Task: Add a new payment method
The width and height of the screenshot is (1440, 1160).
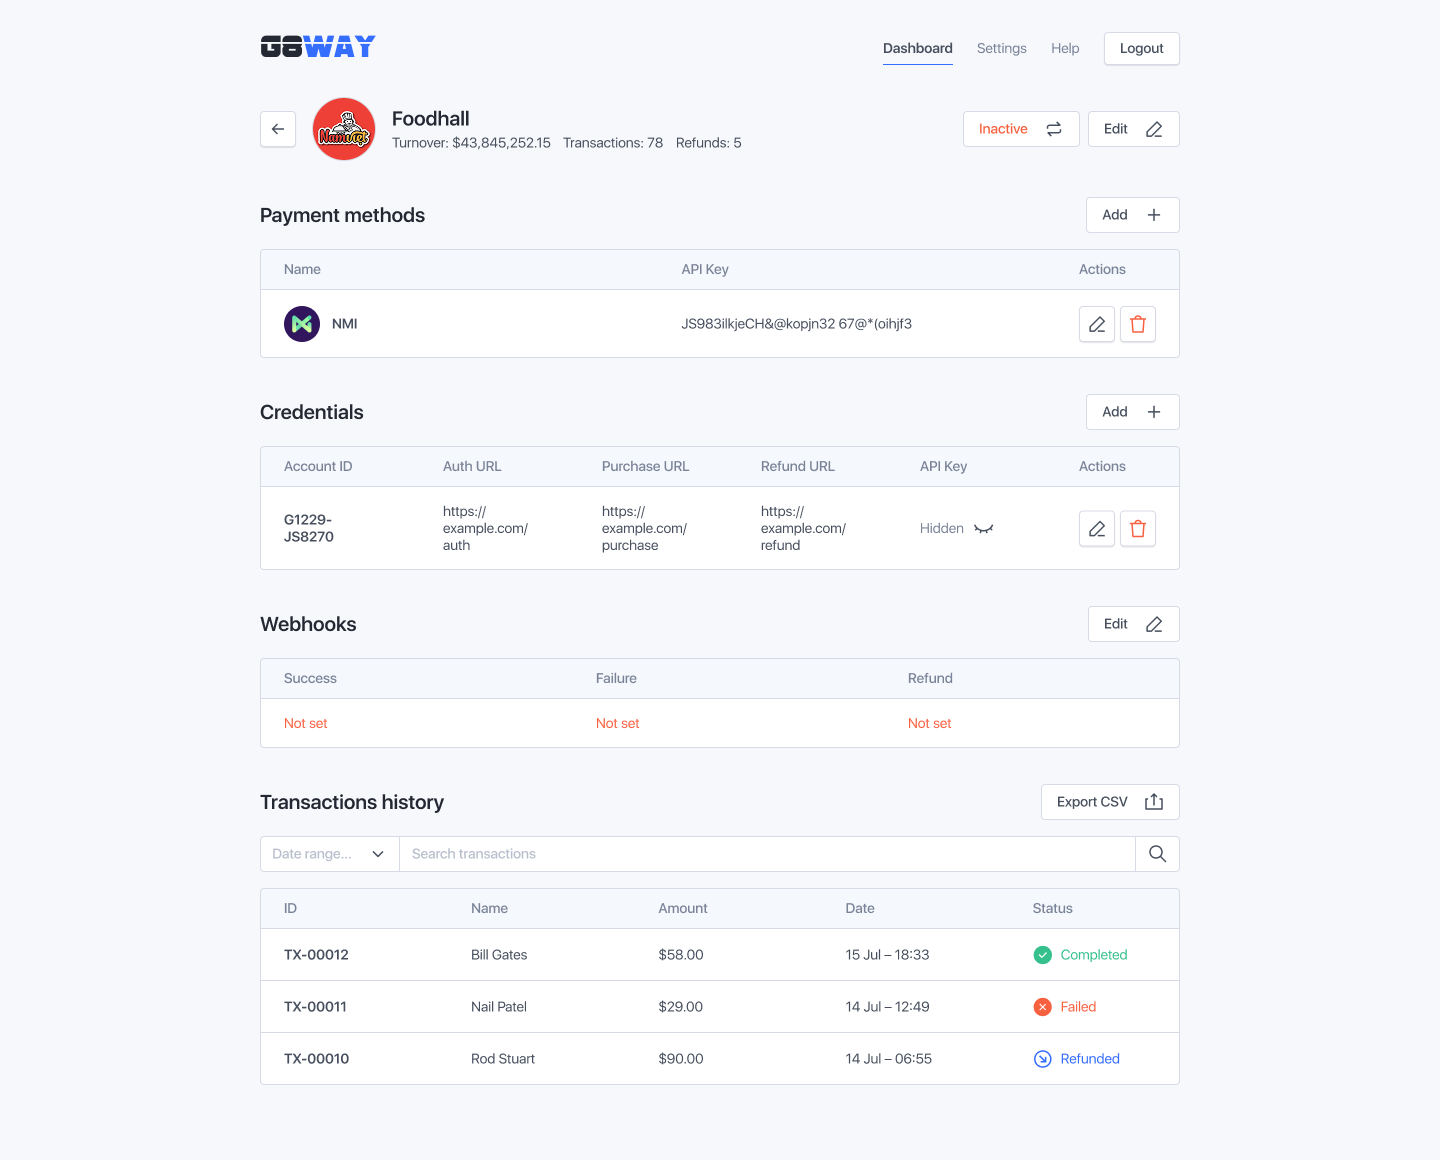Action: point(1132,215)
